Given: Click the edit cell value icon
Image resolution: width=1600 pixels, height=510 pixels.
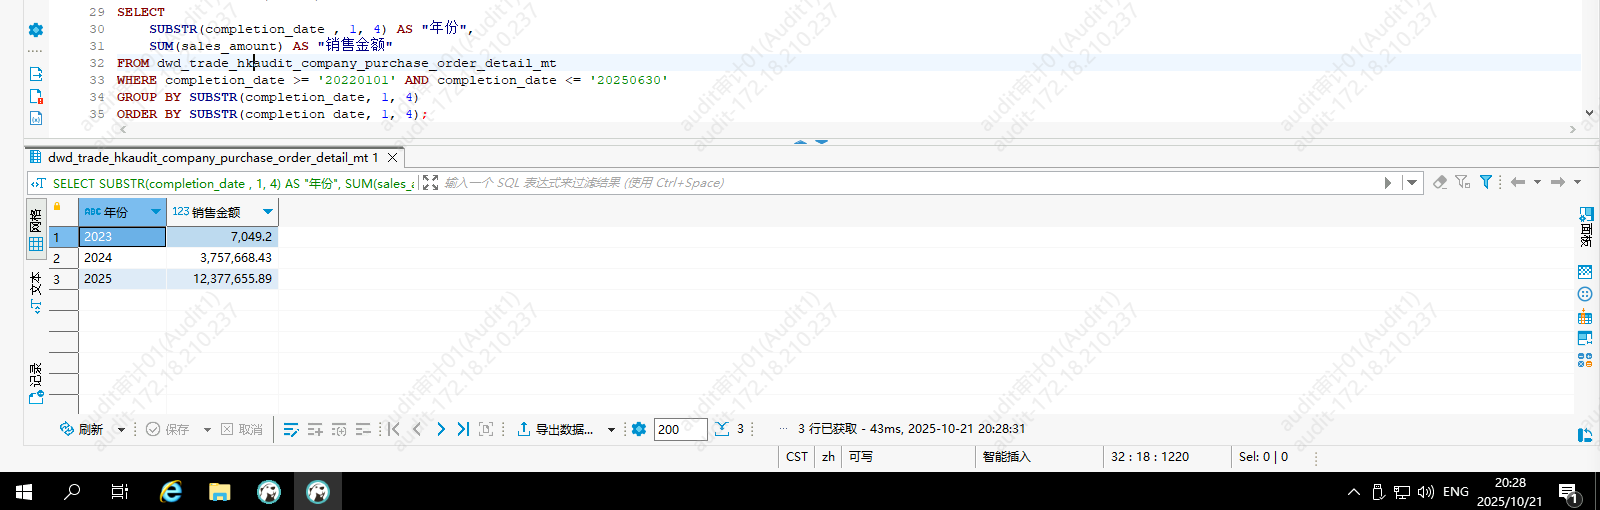Looking at the screenshot, I should pyautogui.click(x=291, y=429).
